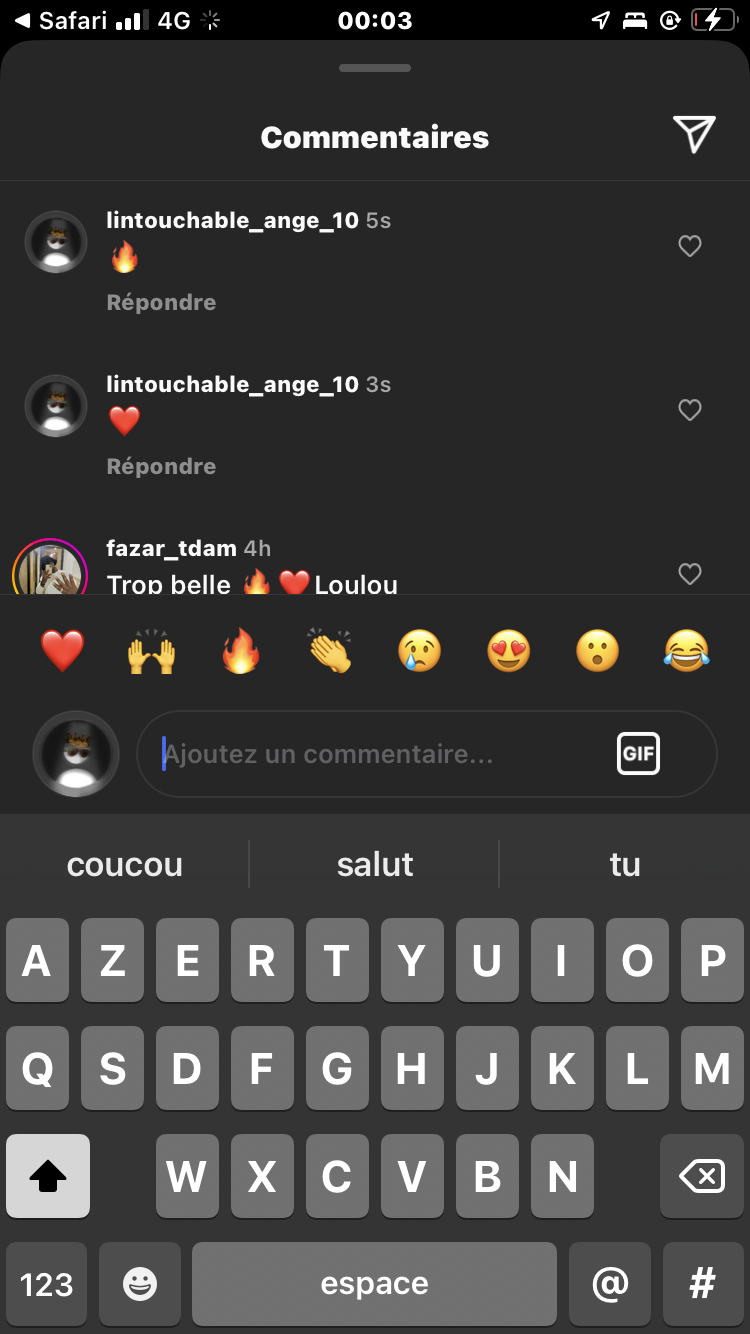Choose the "salut" keyboard suggestion
Viewport: 750px width, 1334px height.
[375, 864]
